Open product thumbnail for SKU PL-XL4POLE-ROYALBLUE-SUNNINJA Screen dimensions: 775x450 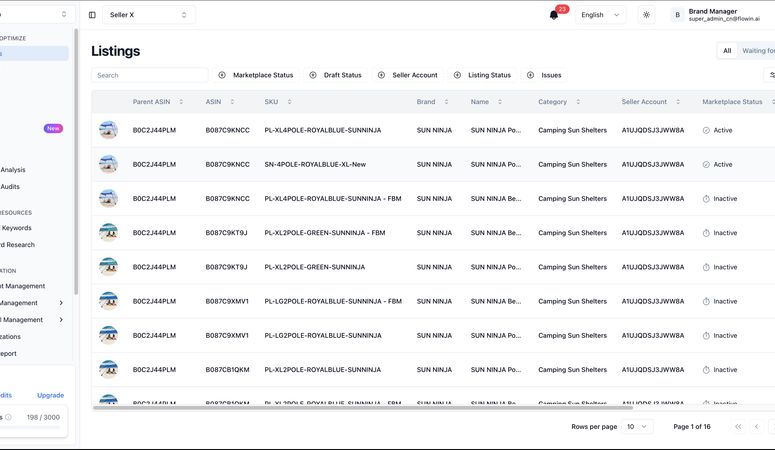pyautogui.click(x=108, y=130)
